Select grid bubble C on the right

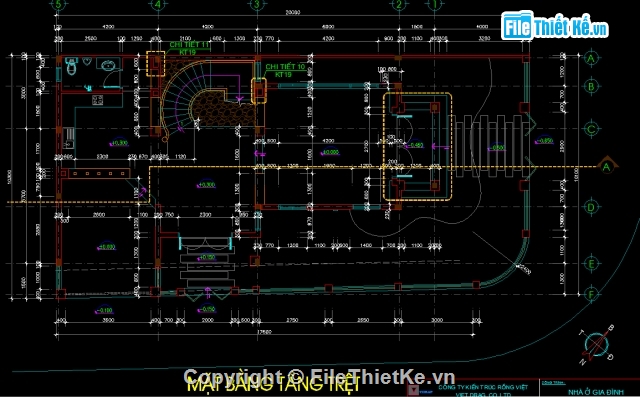[591, 129]
